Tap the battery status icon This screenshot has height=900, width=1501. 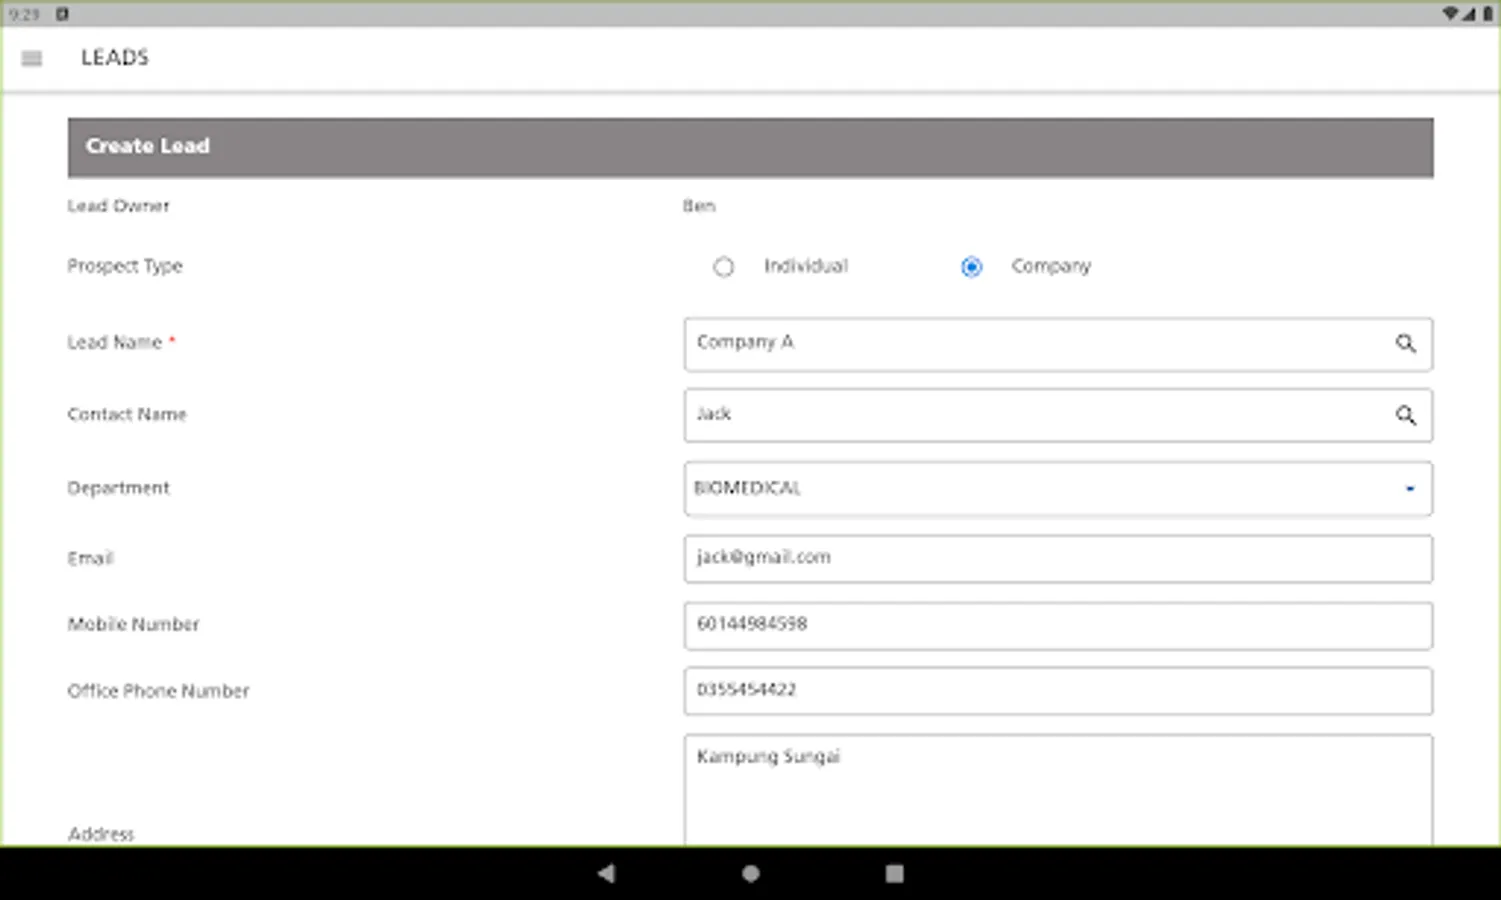[1486, 13]
